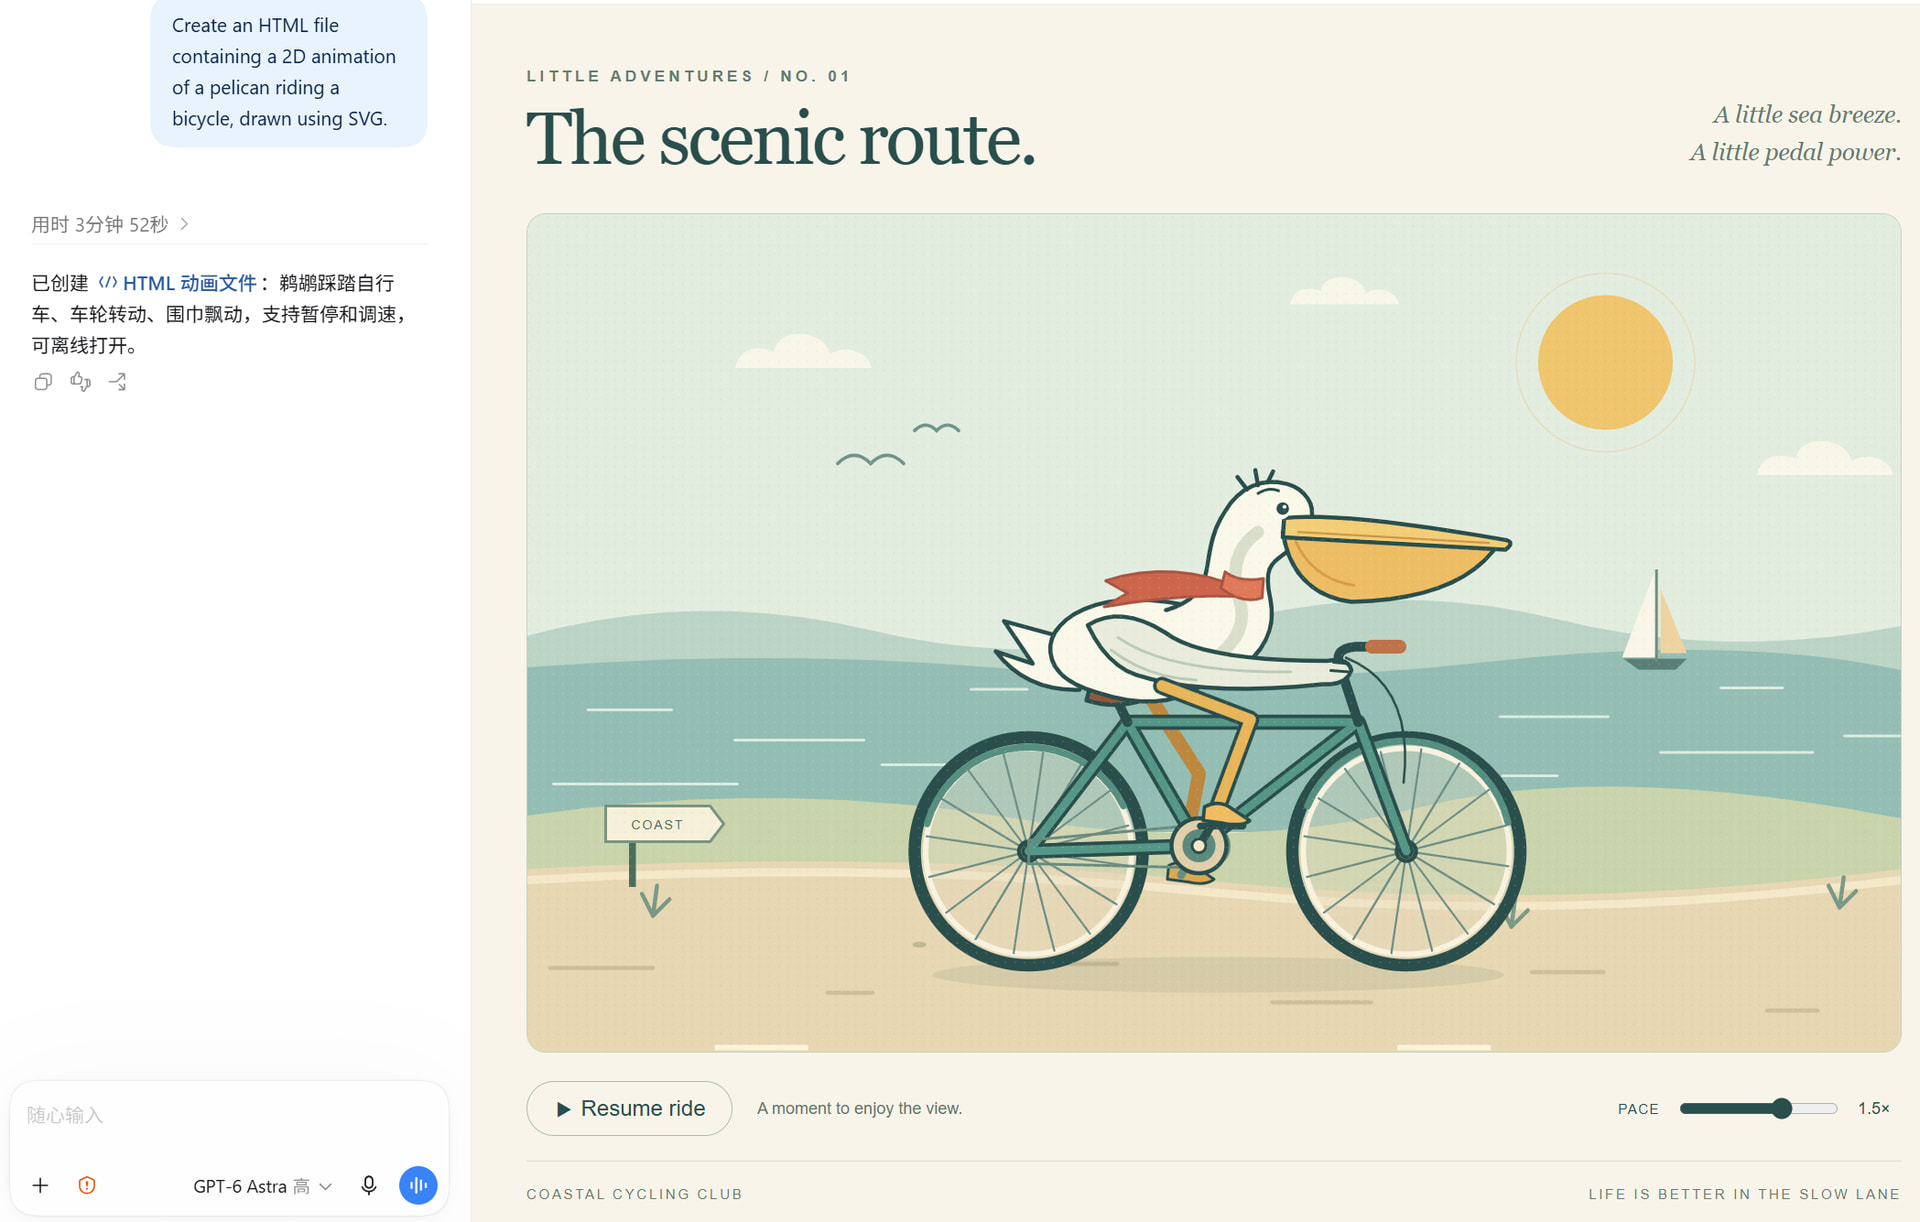This screenshot has height=1222, width=1920.
Task: Copy the assistant response
Action: (x=43, y=382)
